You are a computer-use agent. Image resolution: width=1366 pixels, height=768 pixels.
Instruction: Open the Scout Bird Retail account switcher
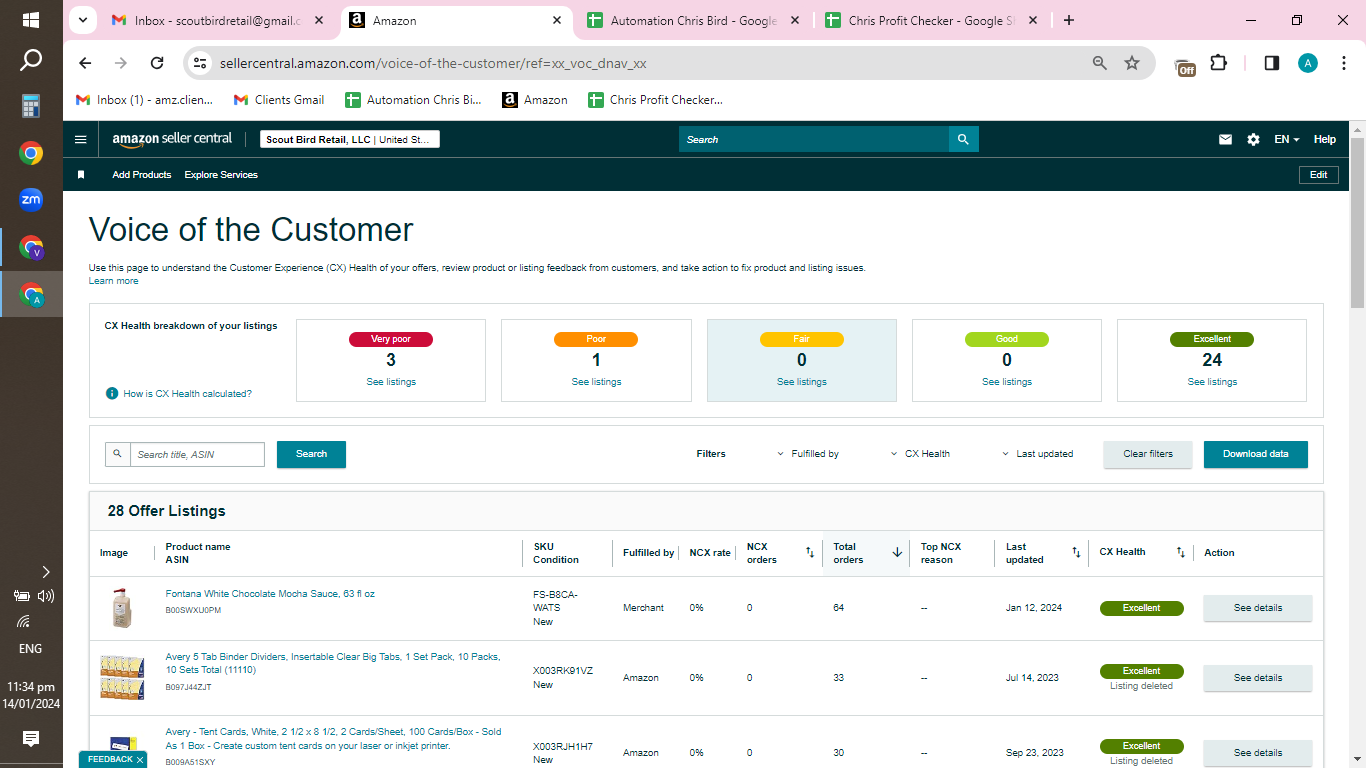coord(350,140)
